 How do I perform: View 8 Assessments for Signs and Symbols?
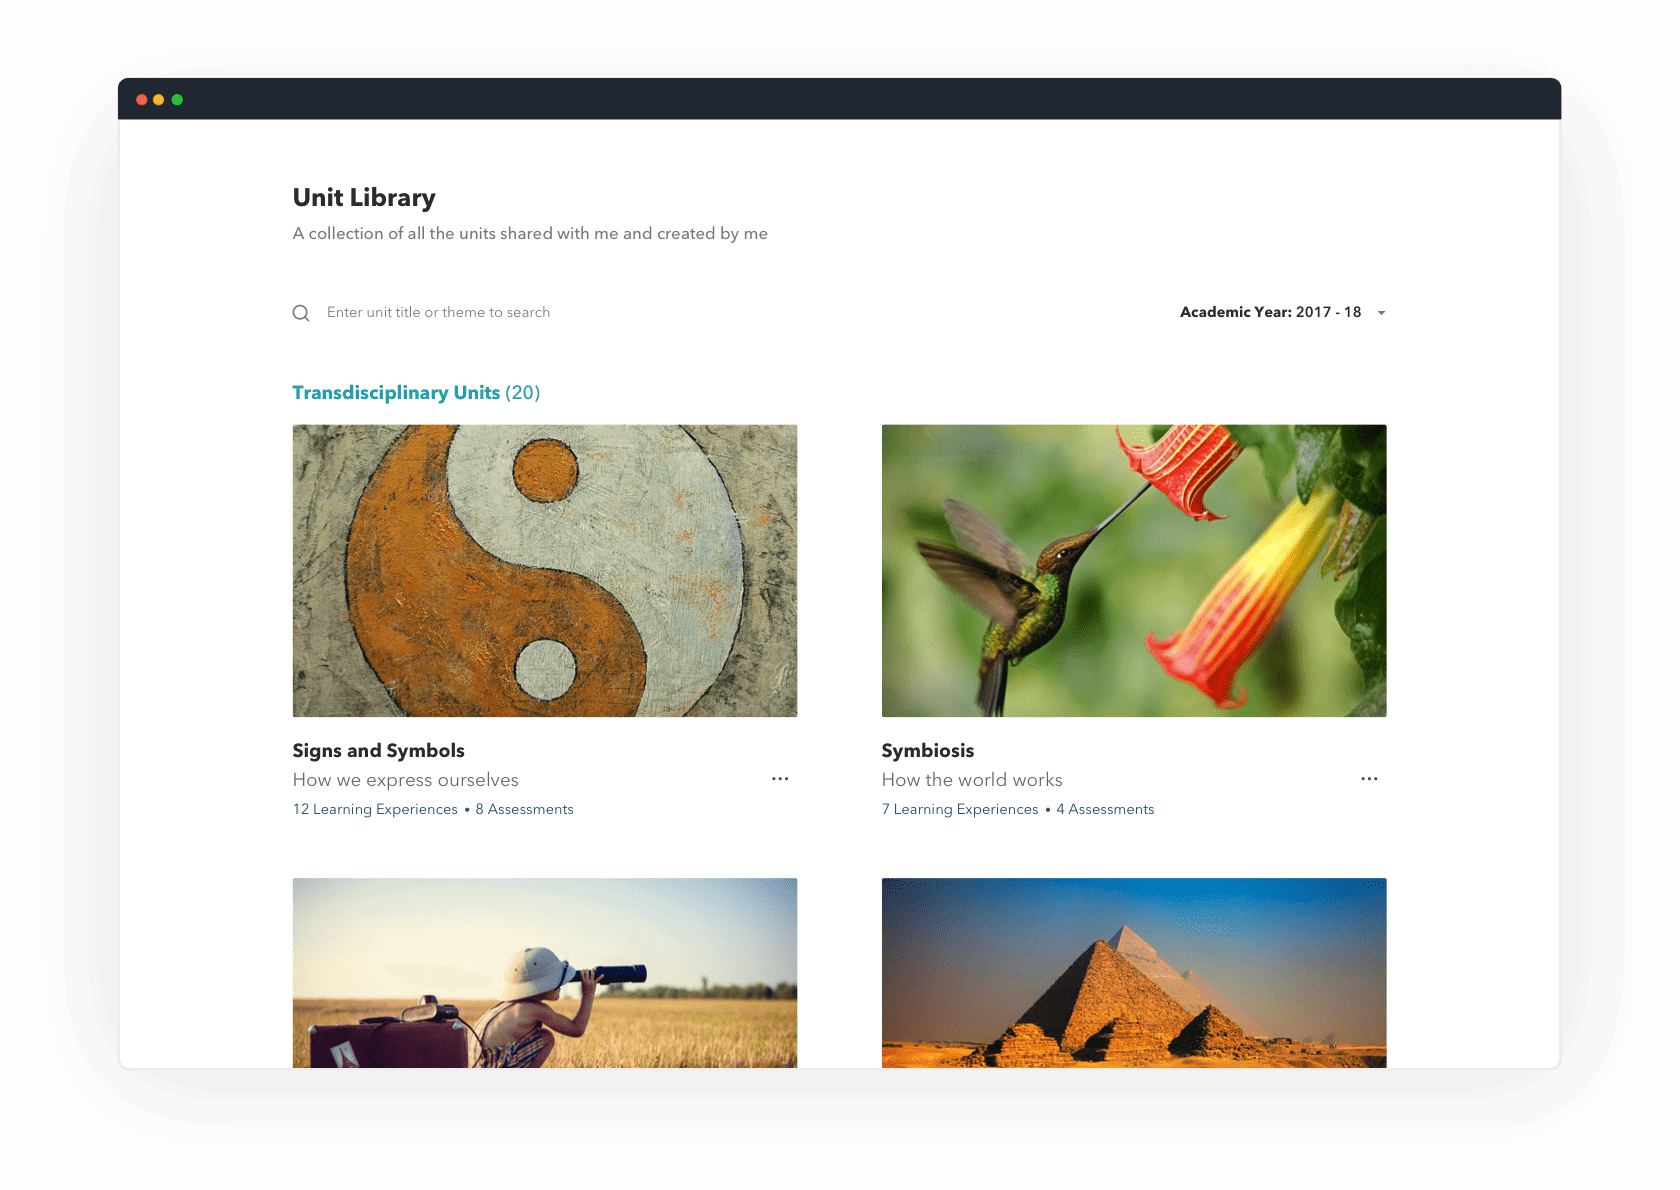pyautogui.click(x=525, y=809)
